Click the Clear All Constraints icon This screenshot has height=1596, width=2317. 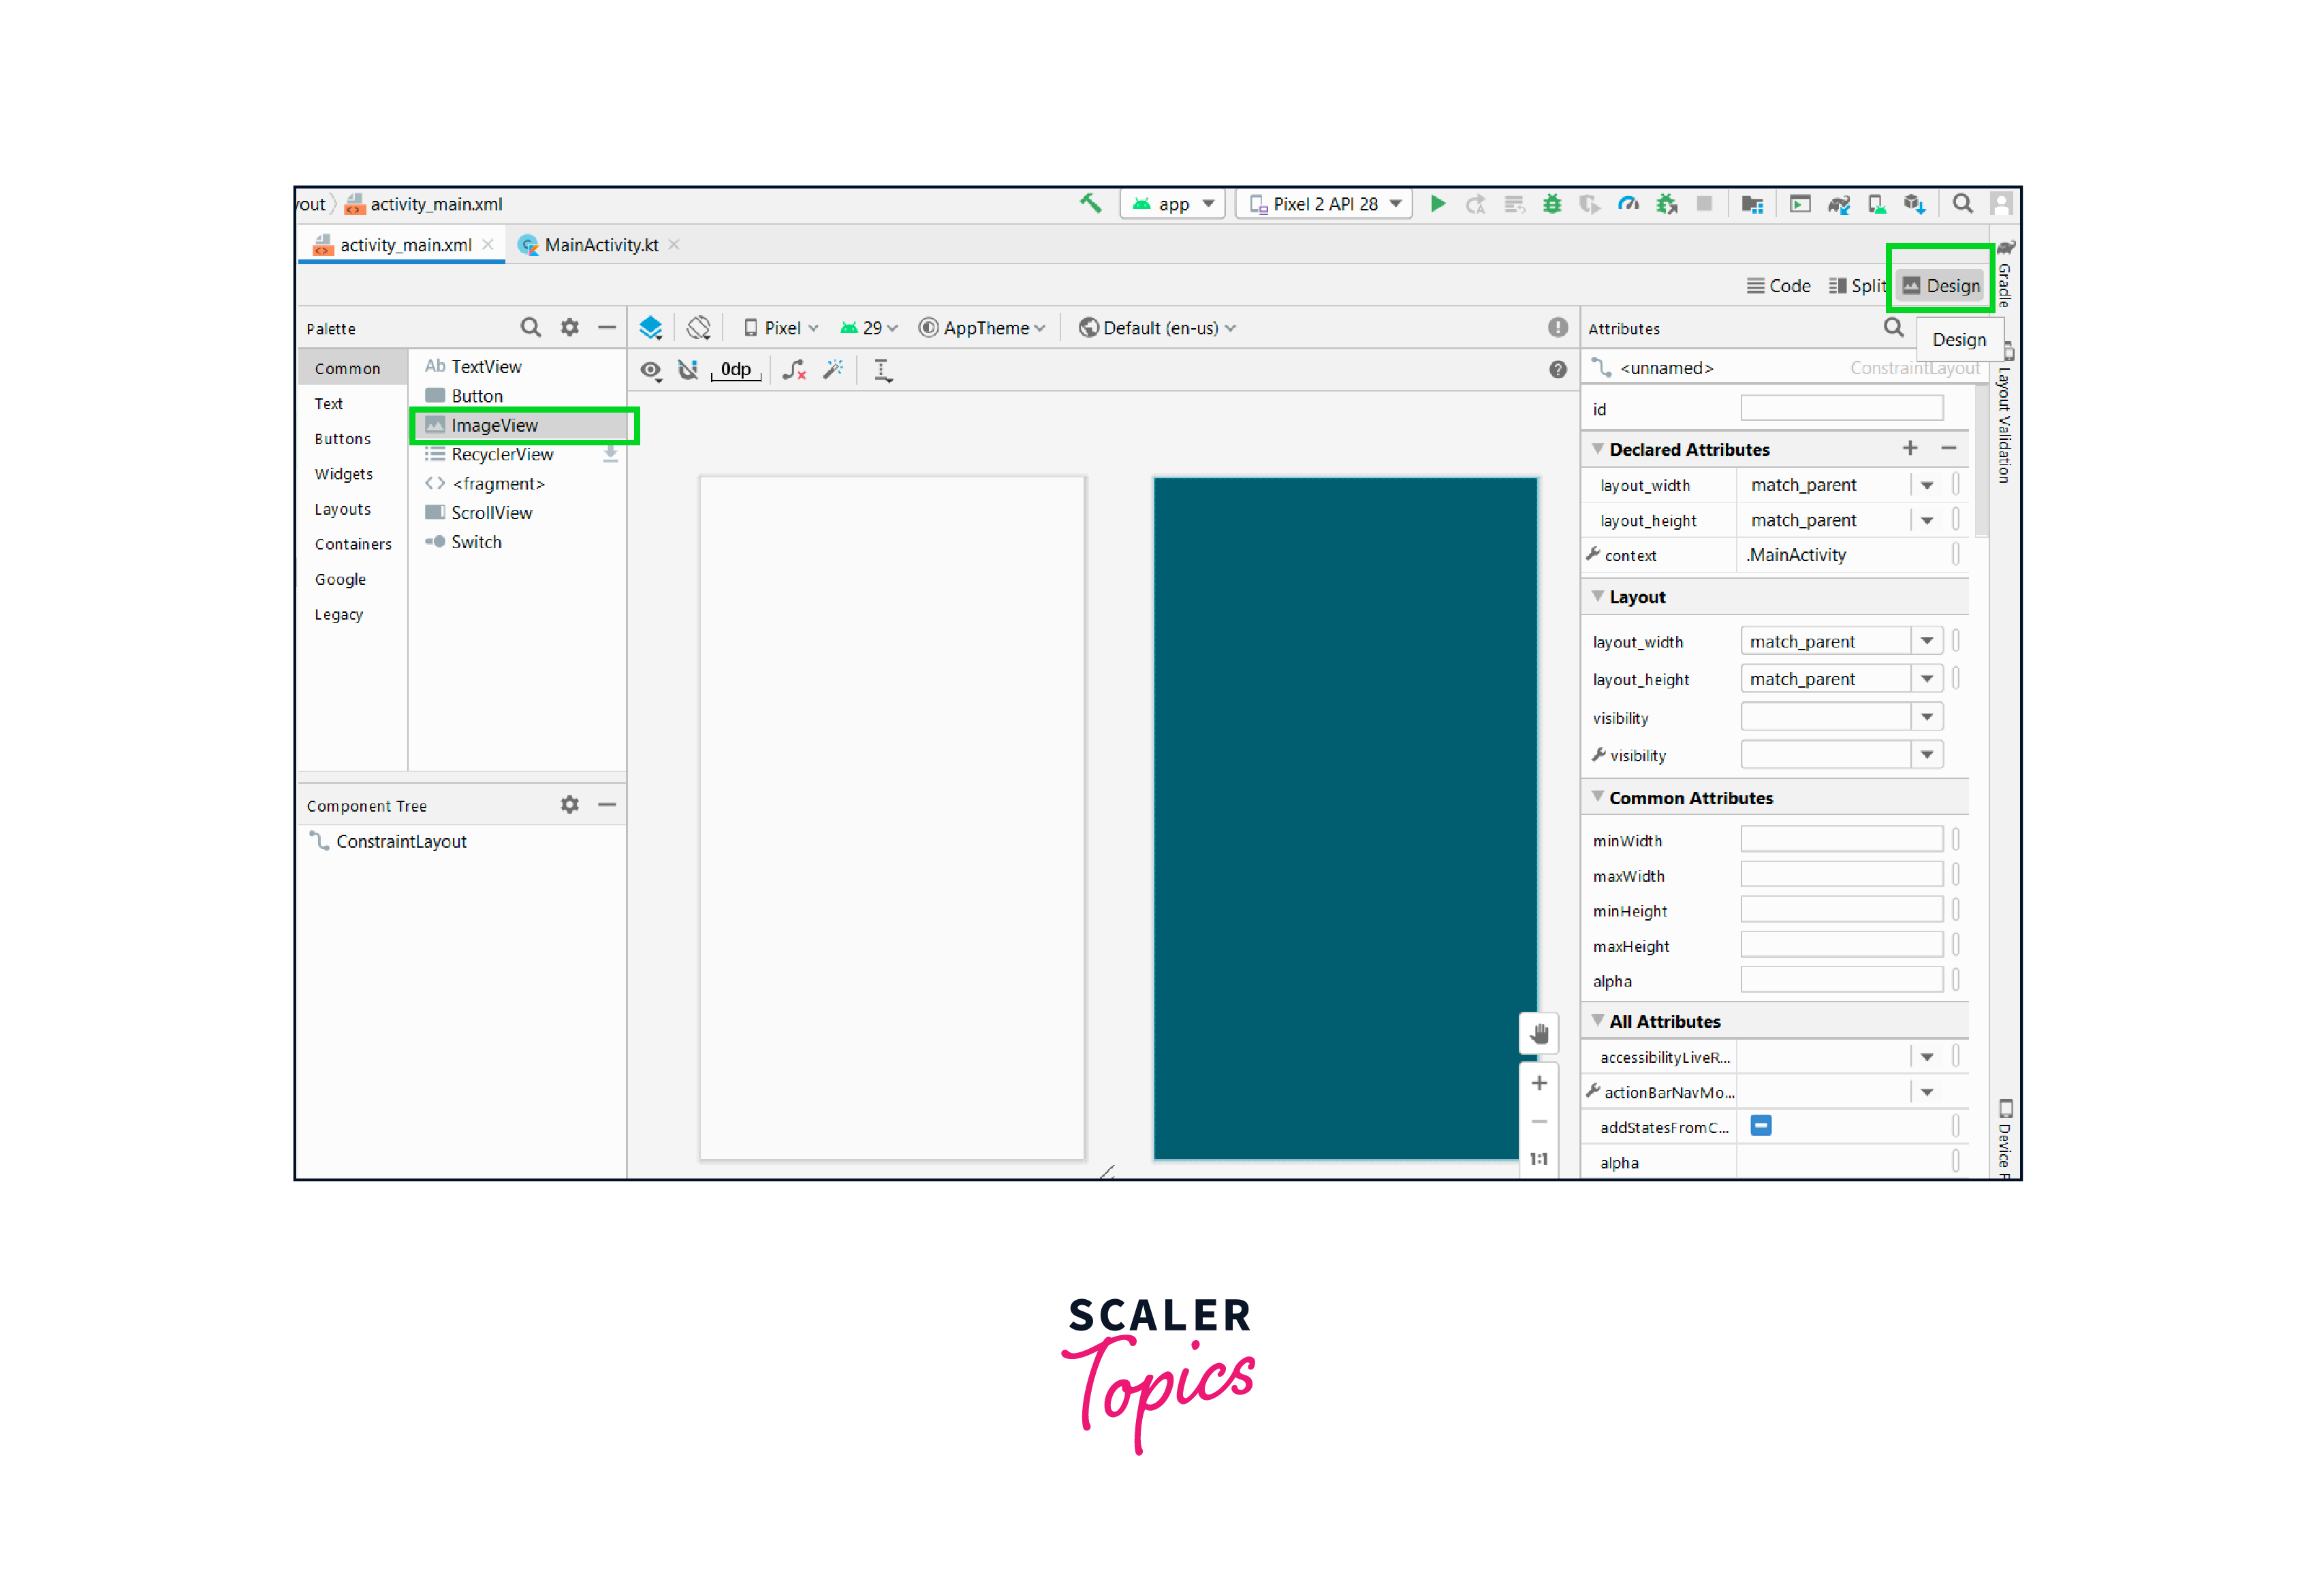[x=794, y=370]
